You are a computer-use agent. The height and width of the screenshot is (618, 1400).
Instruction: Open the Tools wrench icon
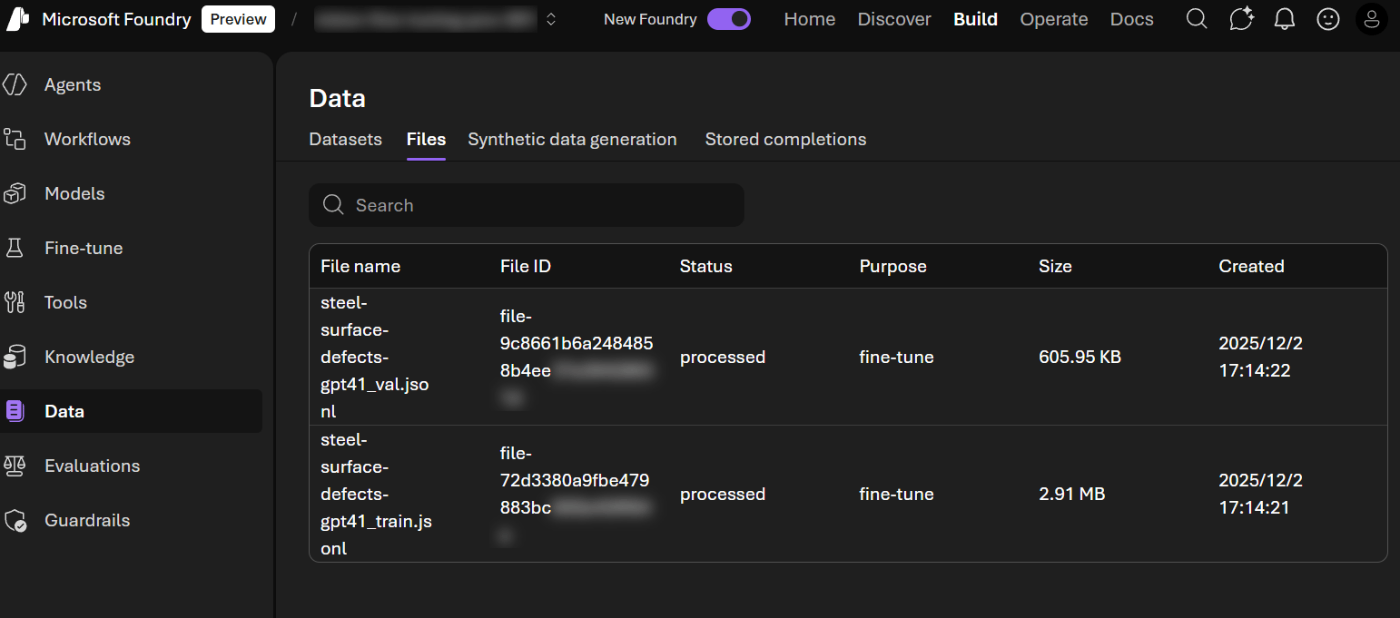15,302
